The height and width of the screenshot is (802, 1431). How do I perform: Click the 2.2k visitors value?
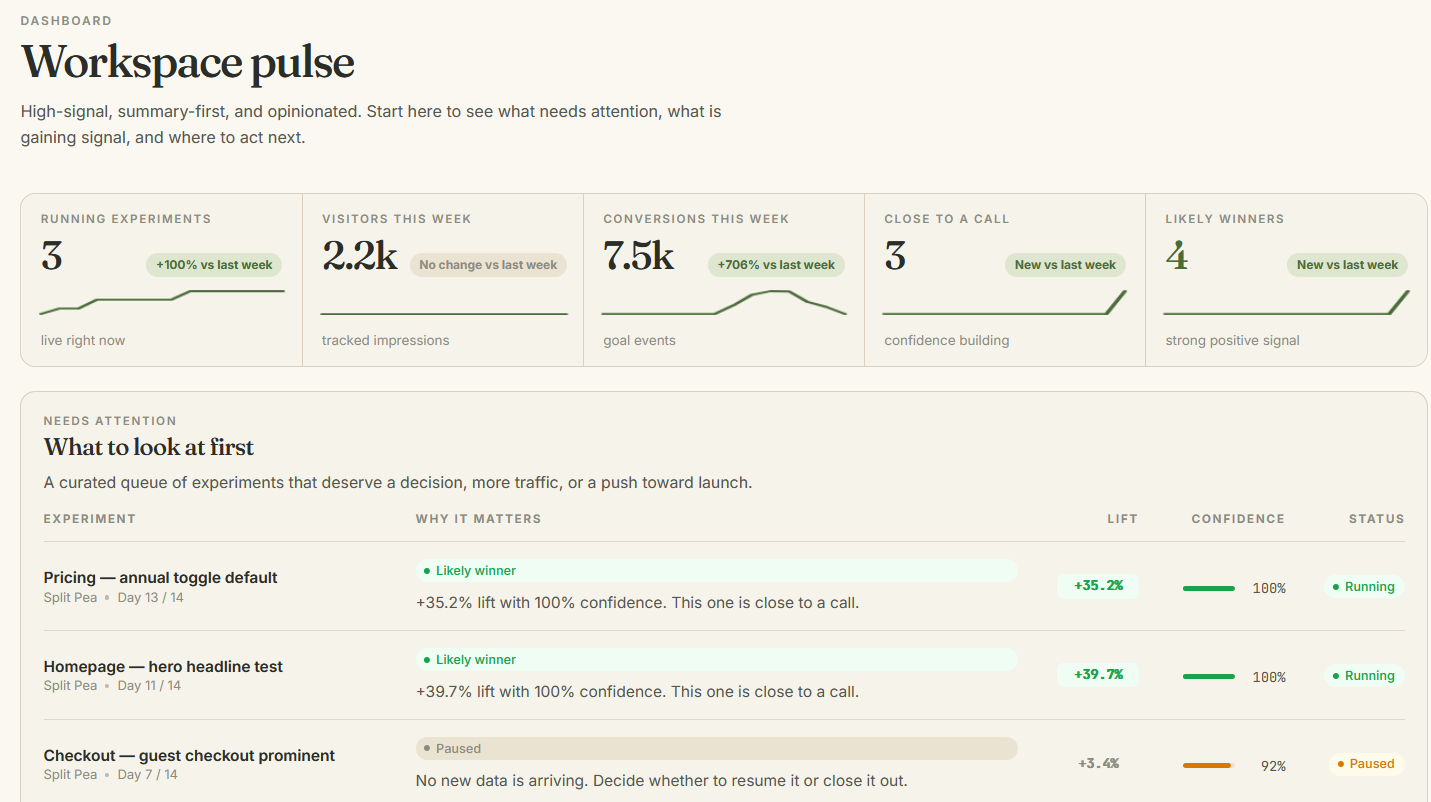click(359, 256)
